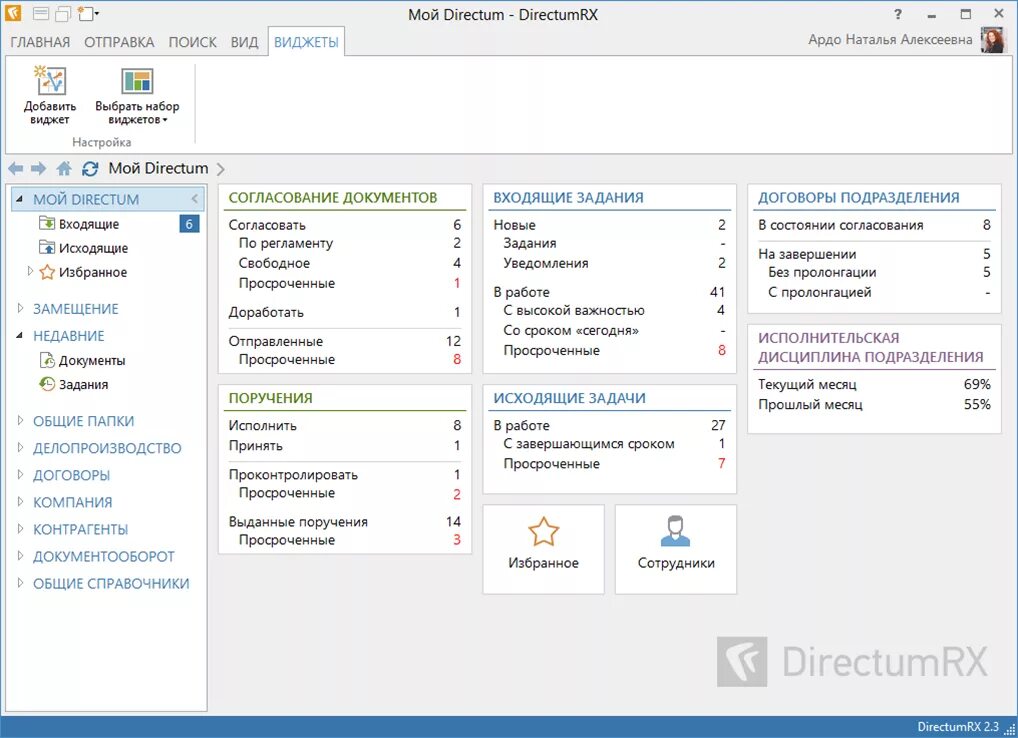The image size is (1018, 738).
Task: Collapse the НЕДАВНИЕ section
Action: click(x=19, y=336)
